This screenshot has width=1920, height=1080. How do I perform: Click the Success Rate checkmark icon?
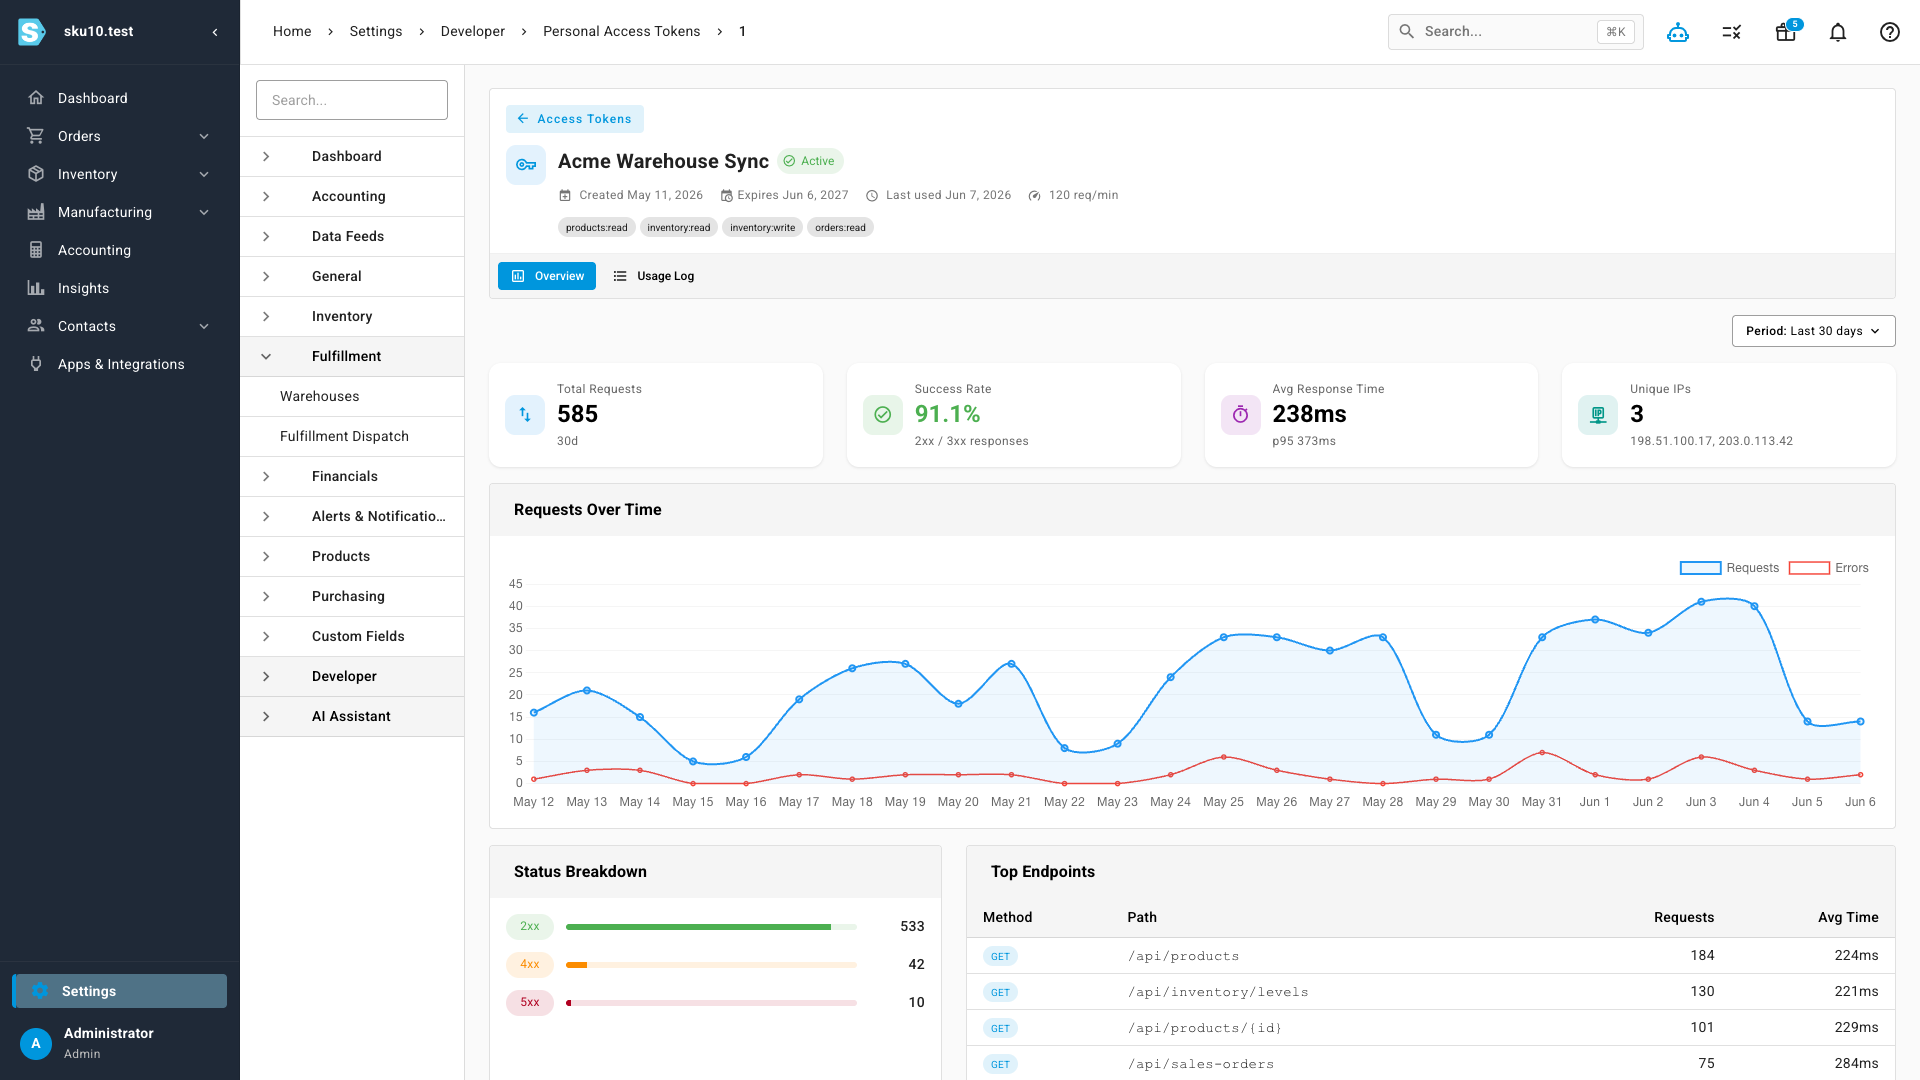coord(883,415)
